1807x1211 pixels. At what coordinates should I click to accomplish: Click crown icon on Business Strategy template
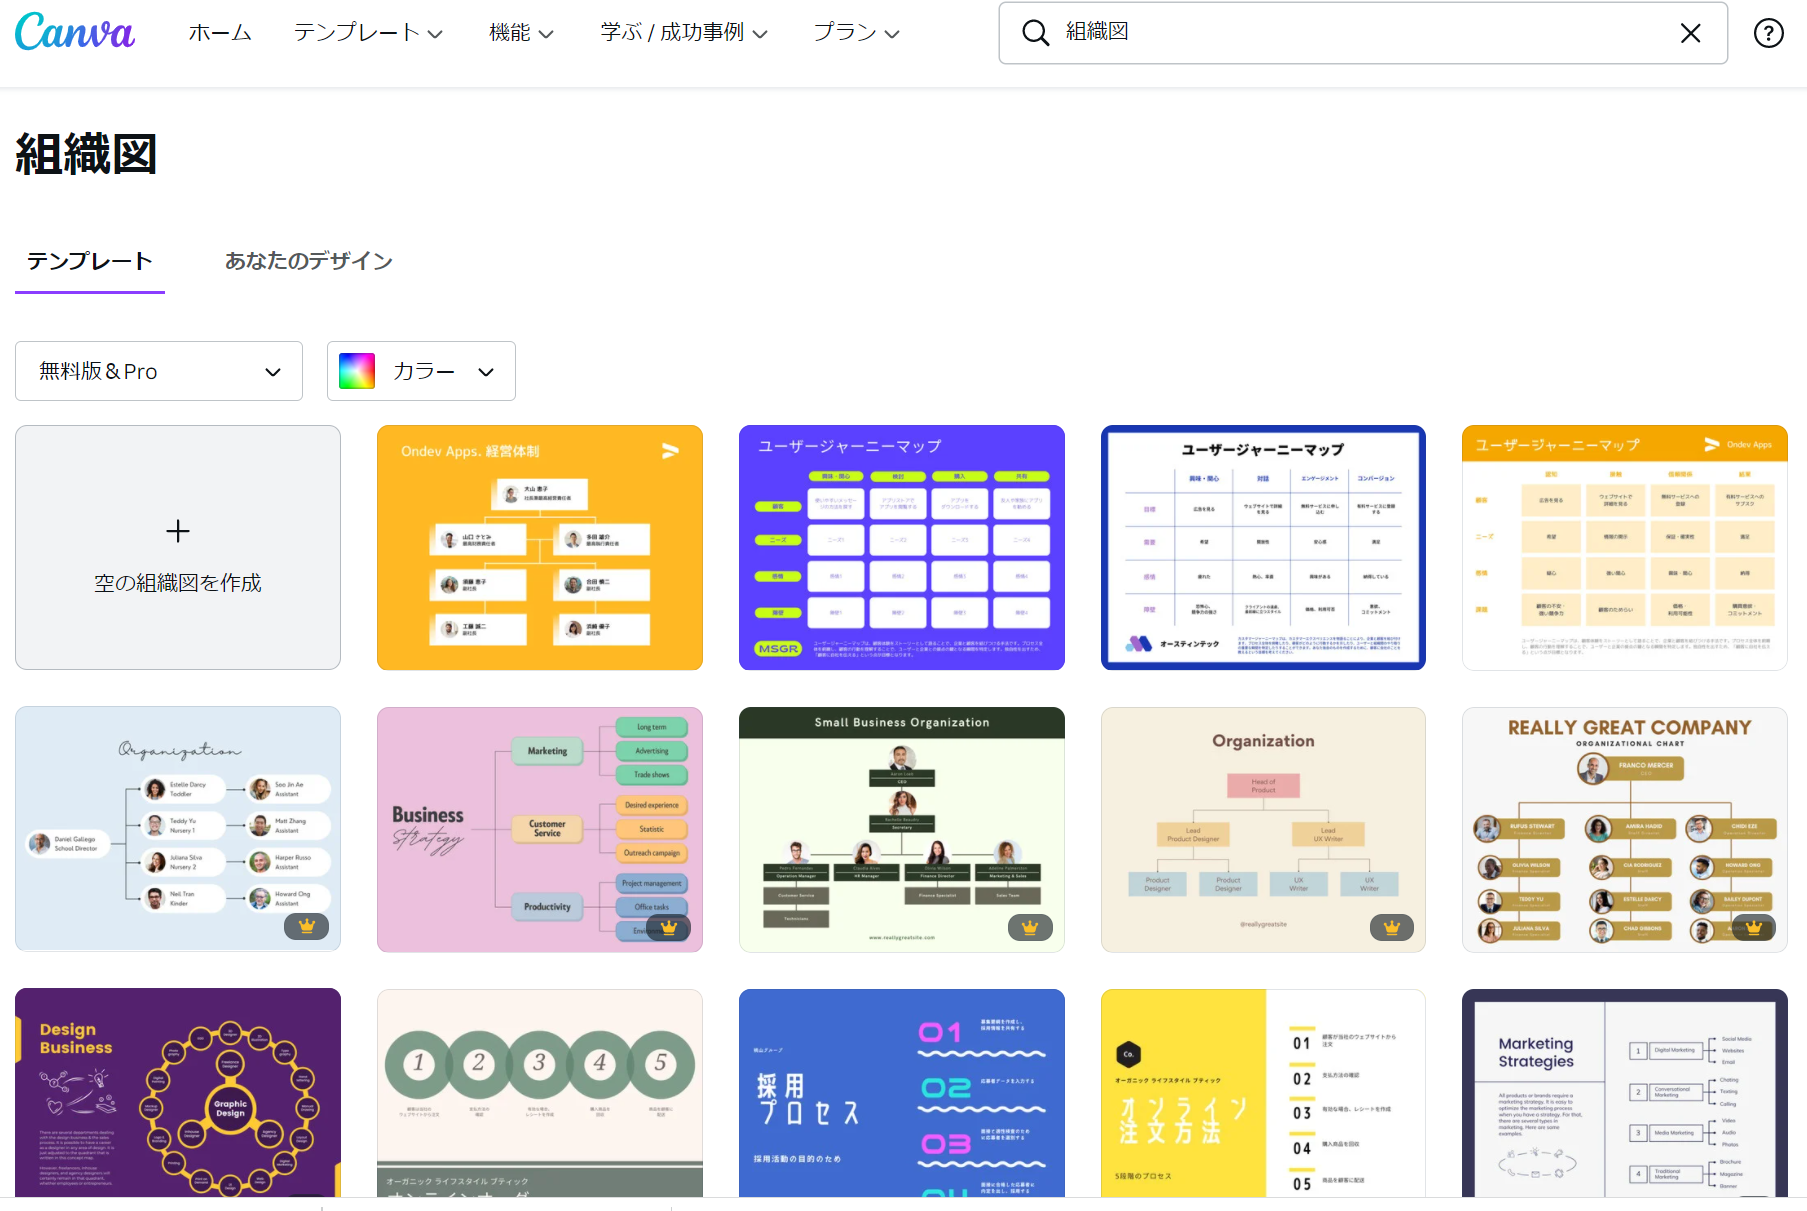click(668, 928)
